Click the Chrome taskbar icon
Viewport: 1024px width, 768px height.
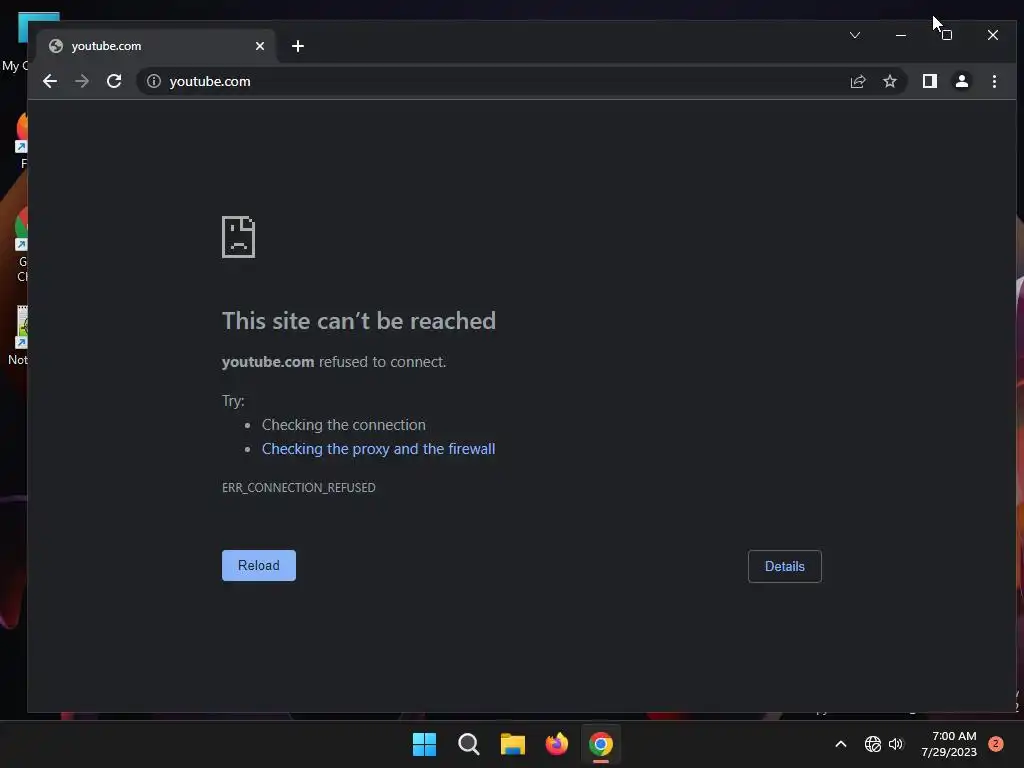601,744
